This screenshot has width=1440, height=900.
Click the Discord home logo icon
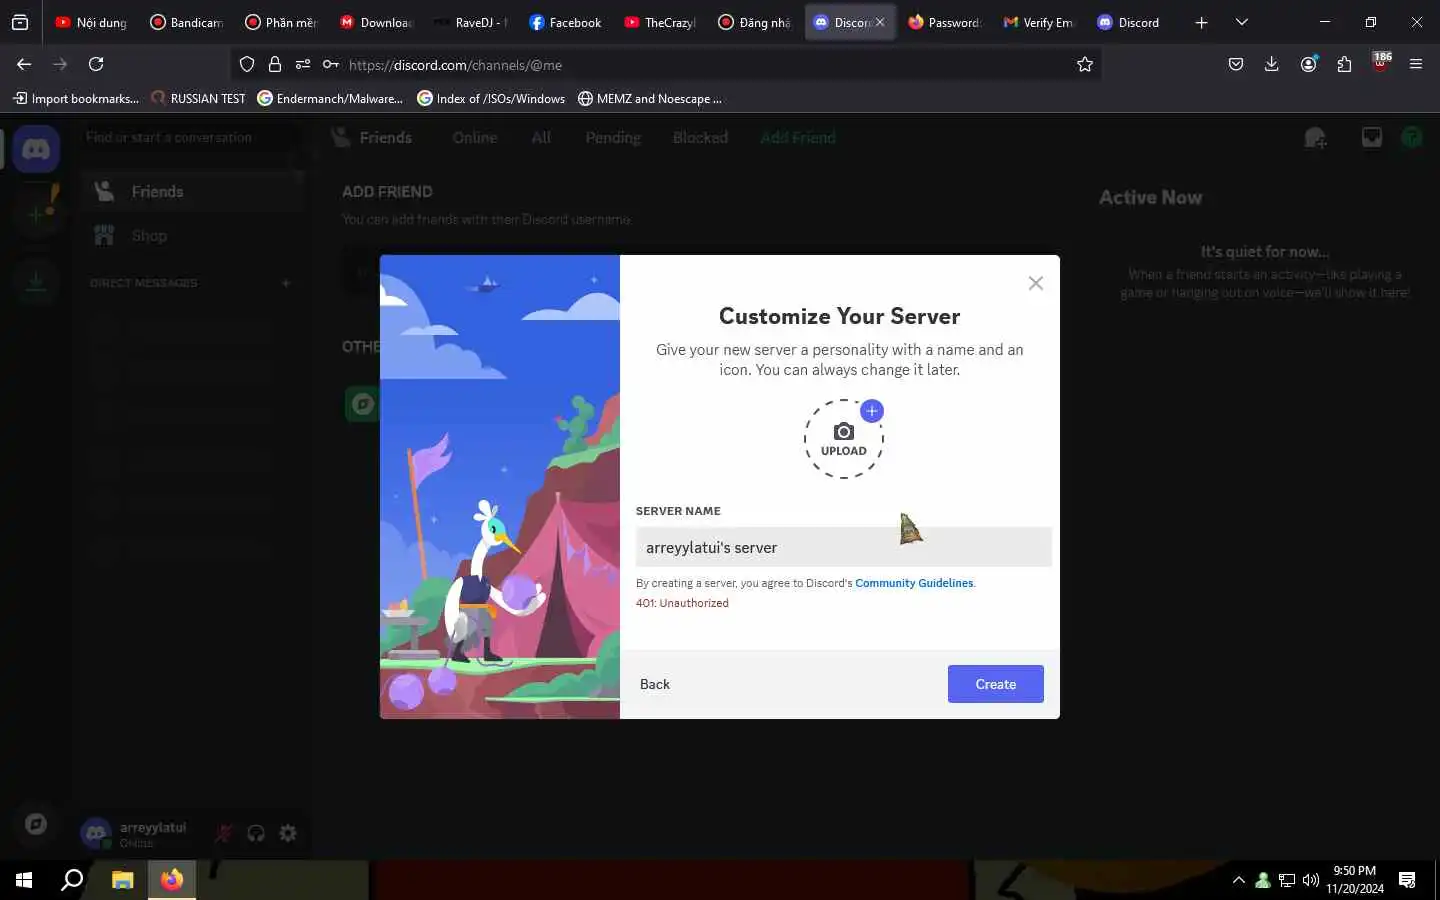pyautogui.click(x=36, y=150)
